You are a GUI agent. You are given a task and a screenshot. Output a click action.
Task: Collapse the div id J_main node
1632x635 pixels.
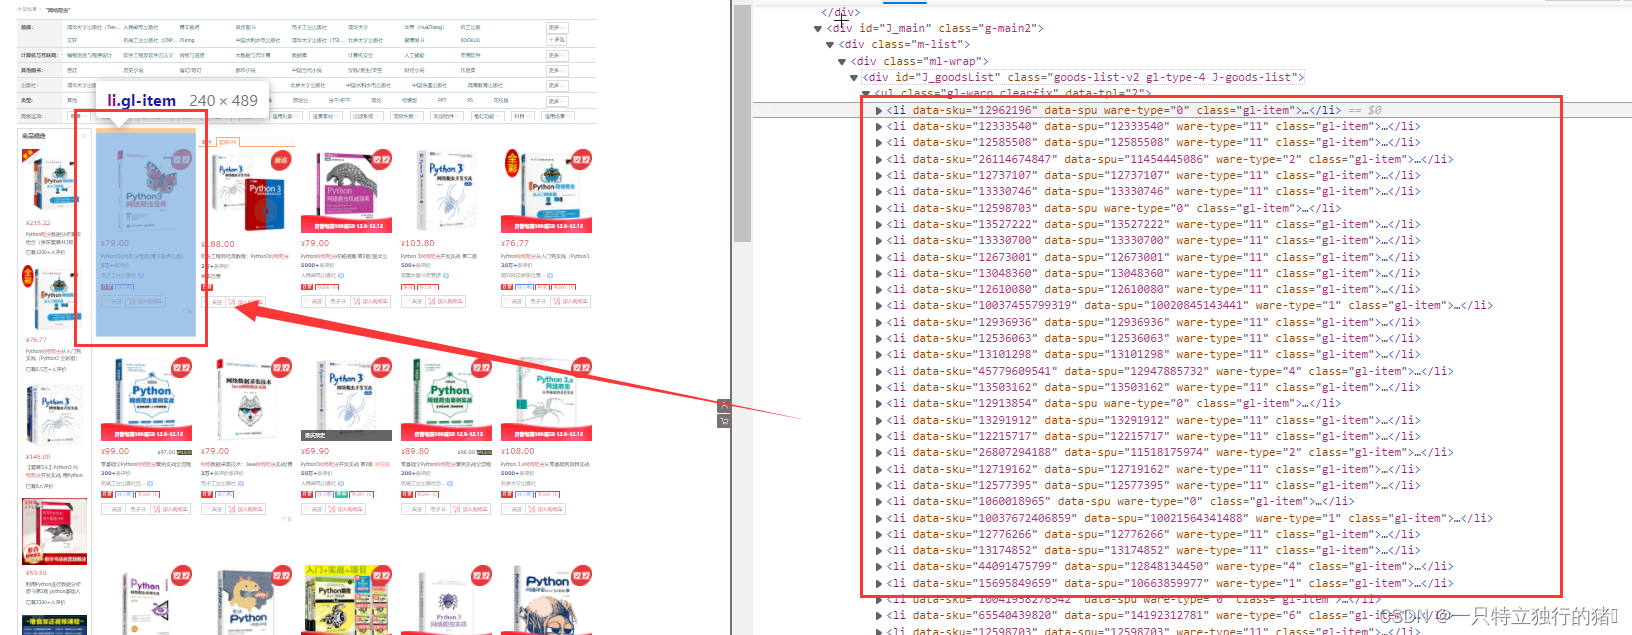818,28
